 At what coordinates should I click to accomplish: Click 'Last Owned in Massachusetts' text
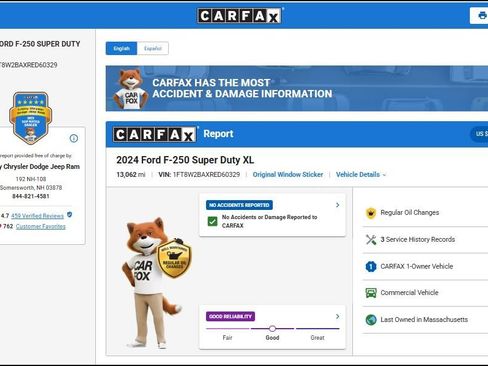click(424, 320)
